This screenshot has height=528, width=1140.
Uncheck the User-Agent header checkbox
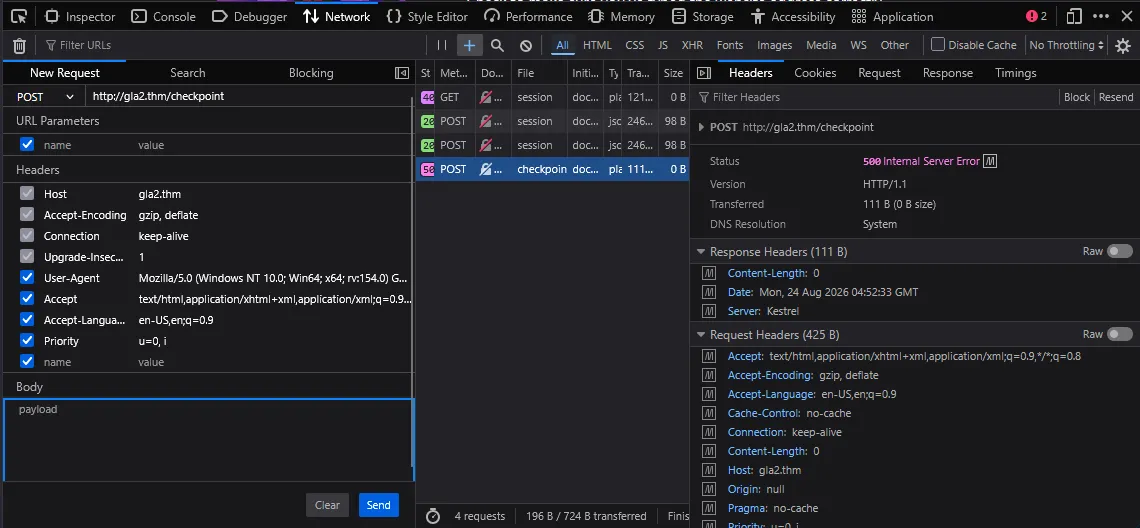coord(27,278)
